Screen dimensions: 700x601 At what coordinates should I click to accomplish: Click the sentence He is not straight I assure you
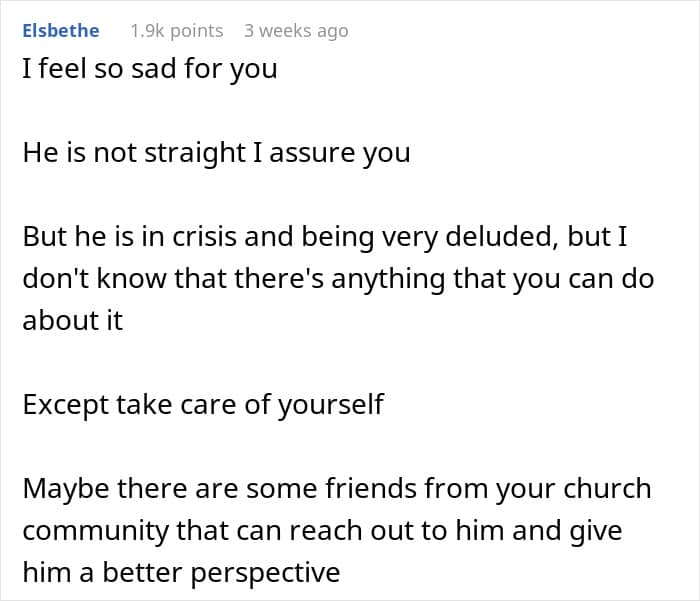coord(217,153)
